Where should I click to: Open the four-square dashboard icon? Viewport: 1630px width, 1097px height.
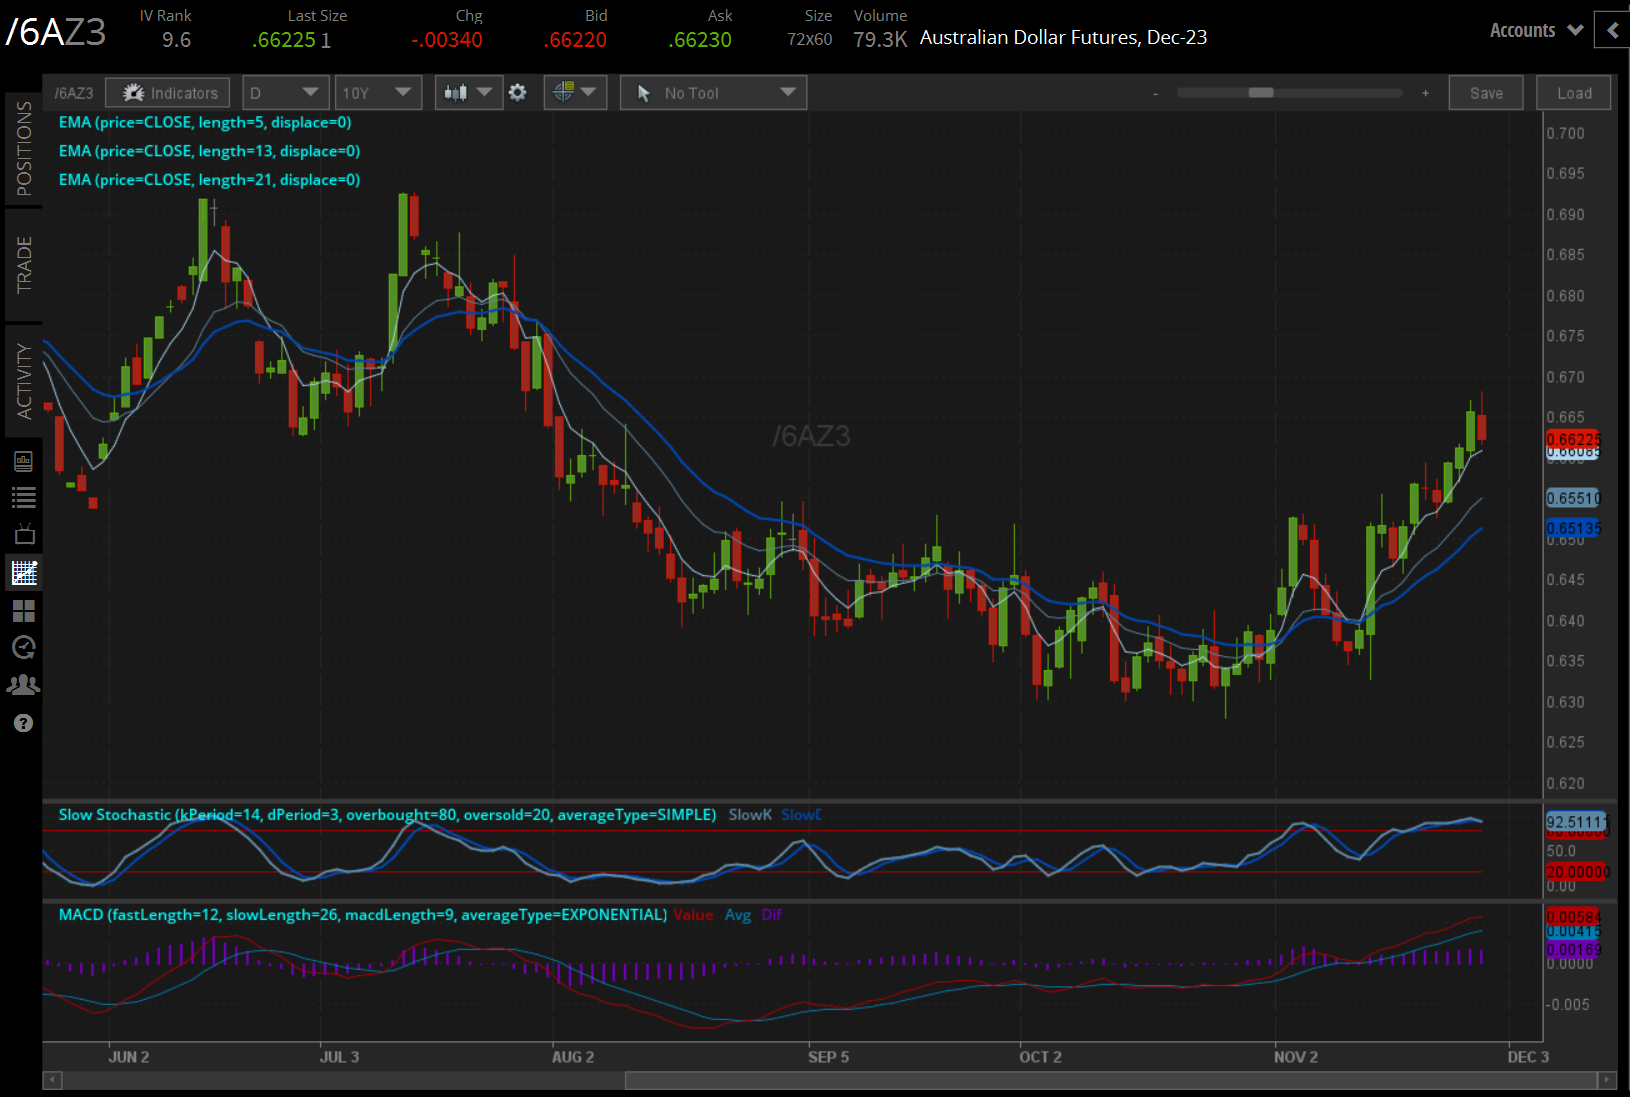[x=23, y=611]
